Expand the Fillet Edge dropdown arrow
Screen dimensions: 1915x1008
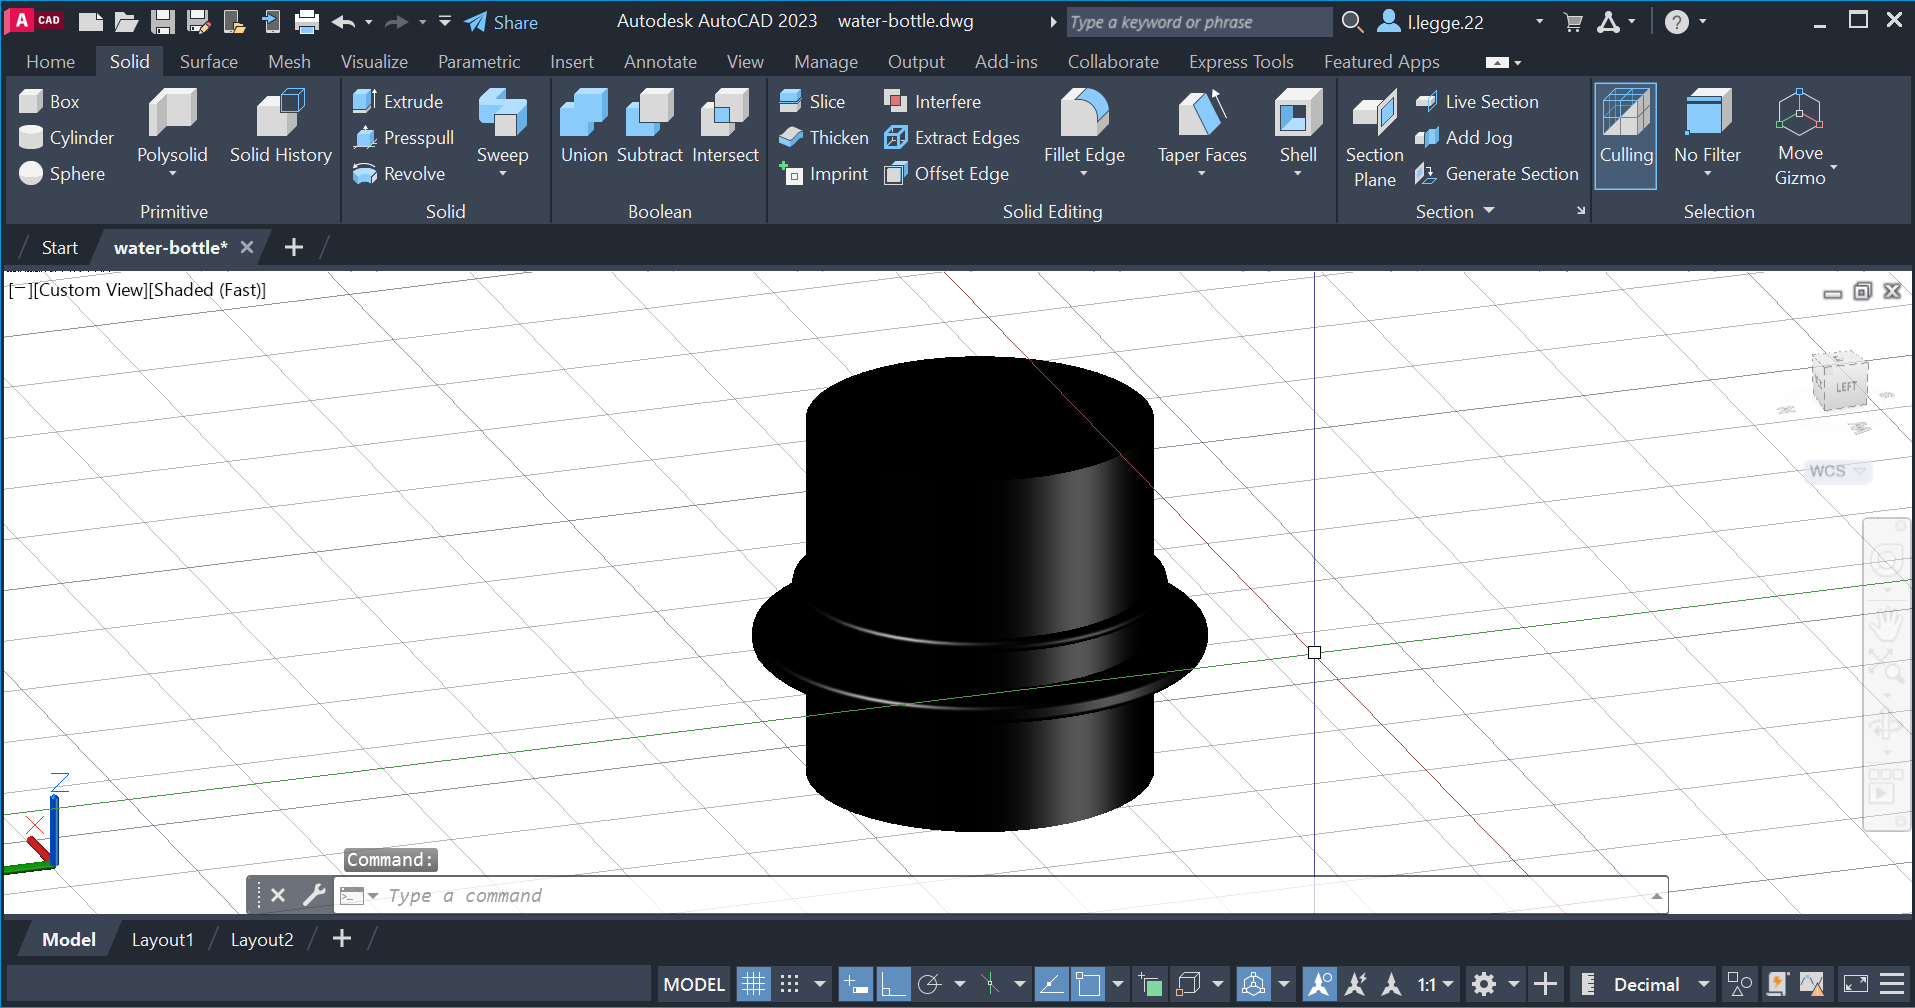pos(1084,175)
